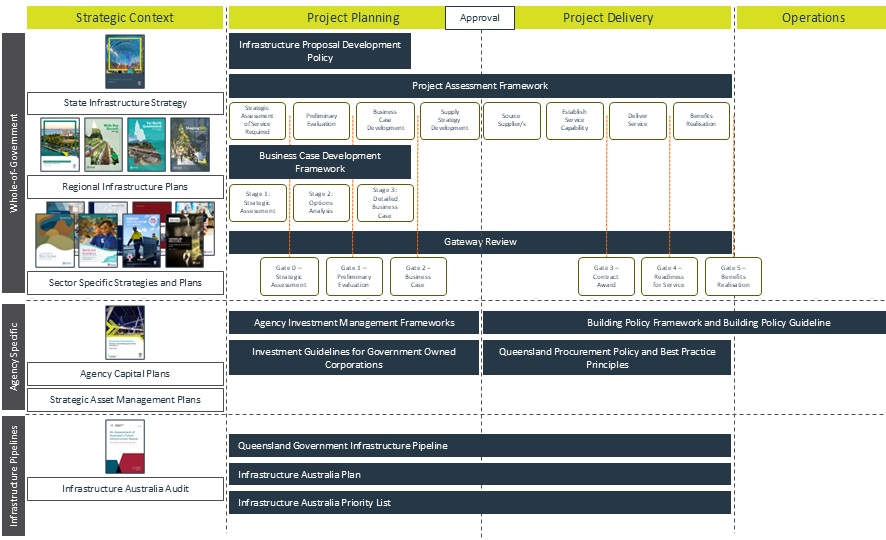
Task: Select the Supply Strategy Development box
Action: tap(450, 120)
